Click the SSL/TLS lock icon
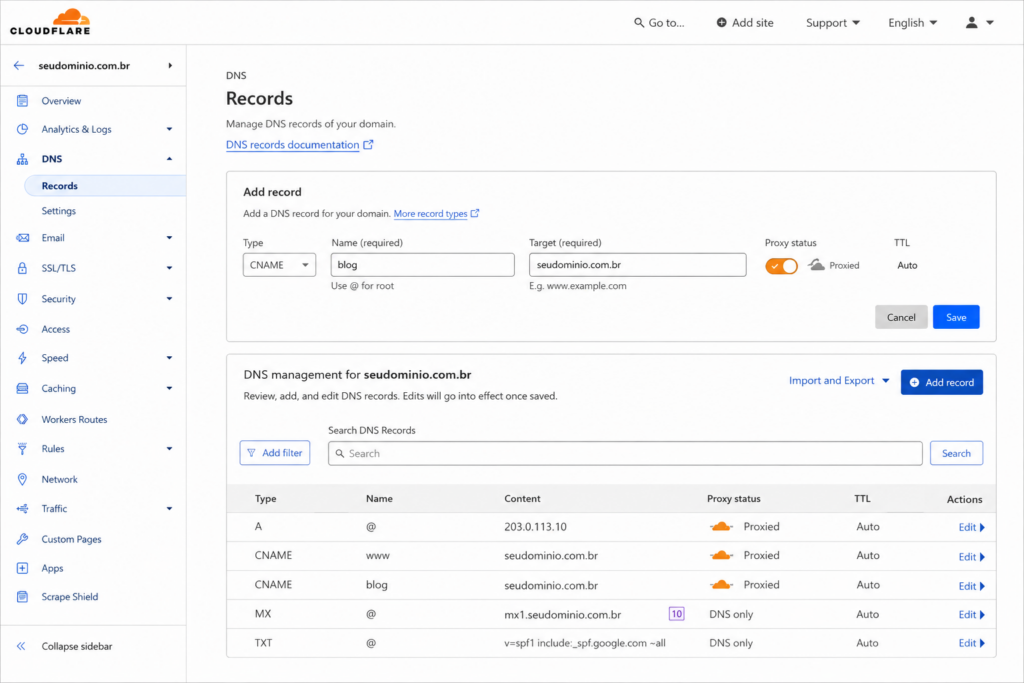This screenshot has width=1024, height=683. coord(22,268)
